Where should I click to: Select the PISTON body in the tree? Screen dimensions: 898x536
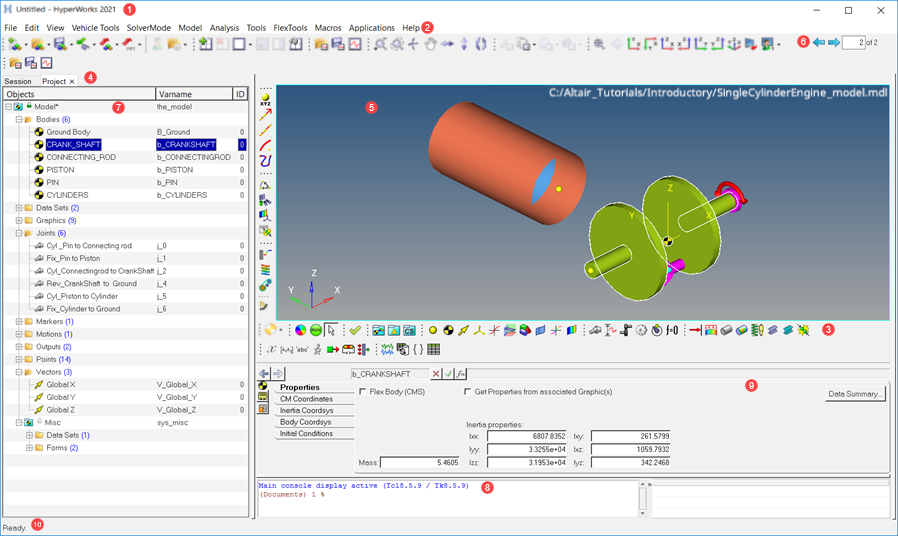tap(60, 170)
